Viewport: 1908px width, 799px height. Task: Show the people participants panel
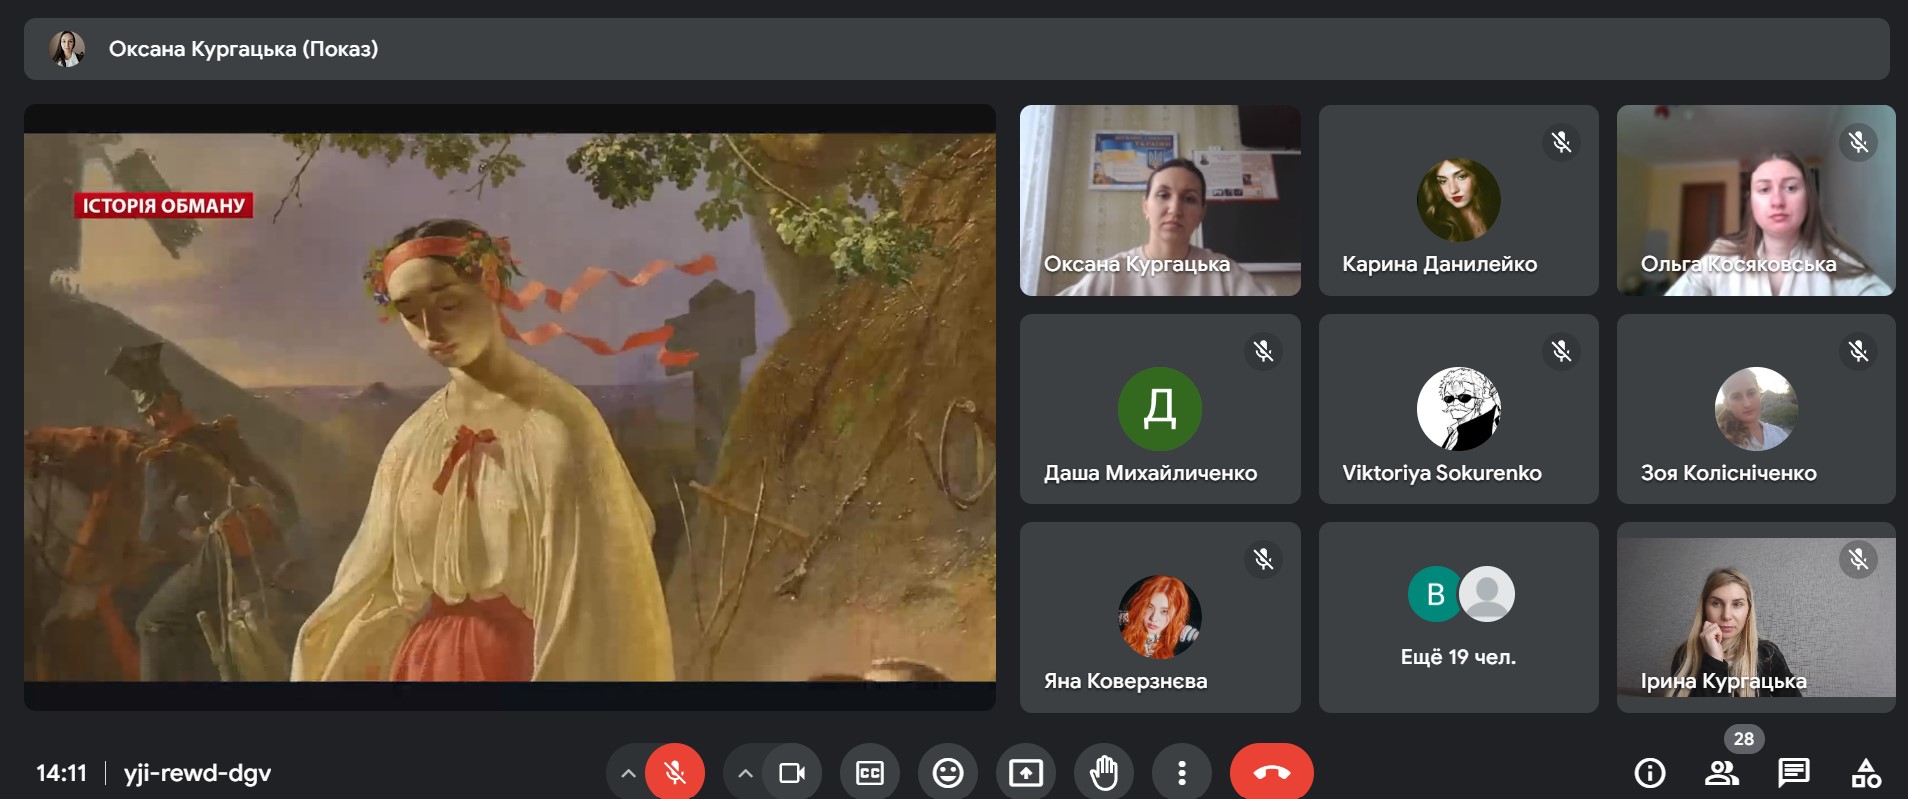[1722, 773]
